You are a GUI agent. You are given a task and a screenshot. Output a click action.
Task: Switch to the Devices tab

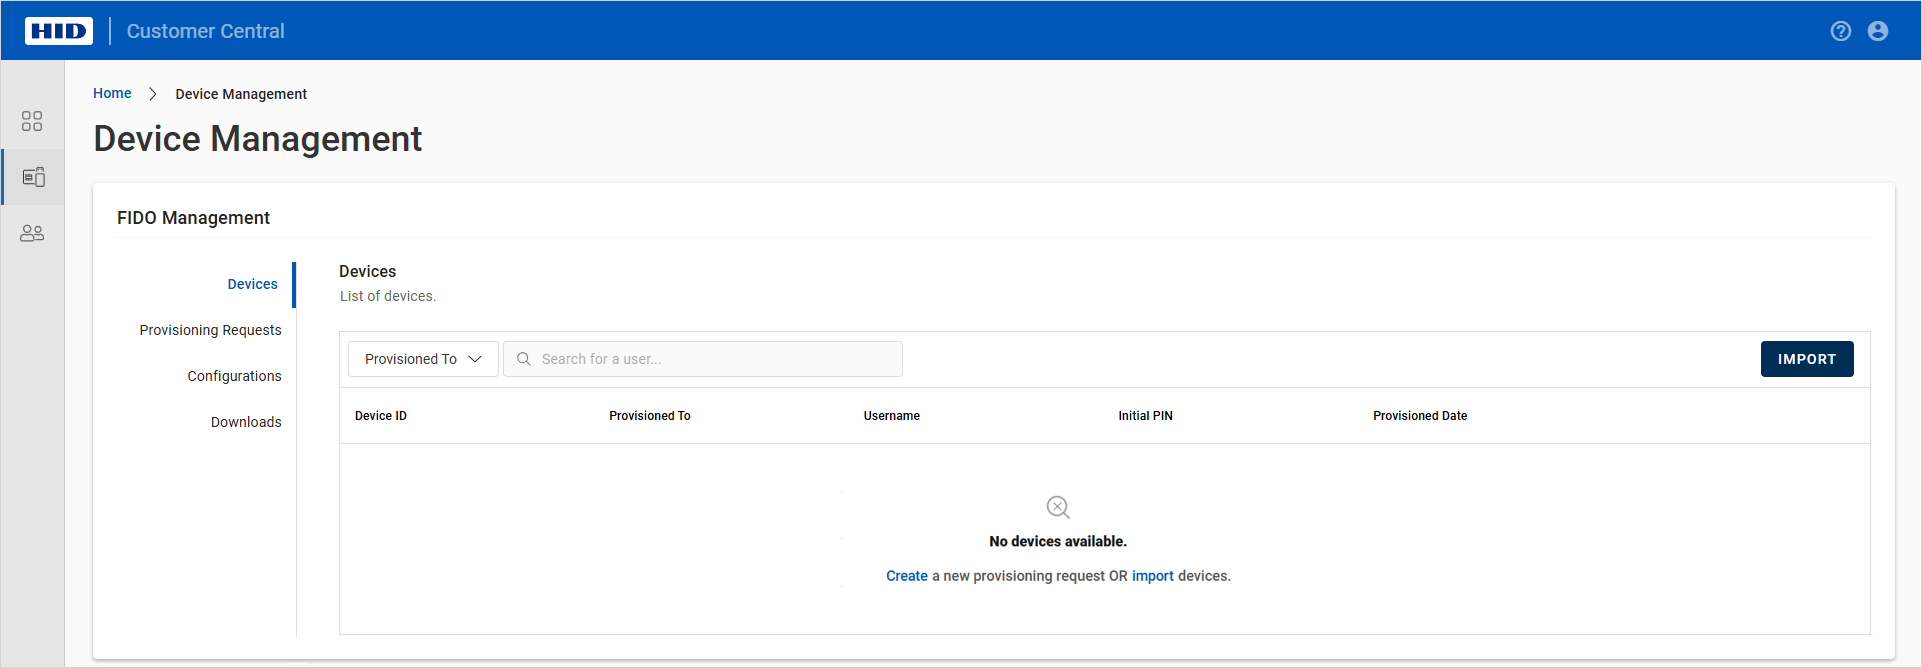pyautogui.click(x=252, y=284)
